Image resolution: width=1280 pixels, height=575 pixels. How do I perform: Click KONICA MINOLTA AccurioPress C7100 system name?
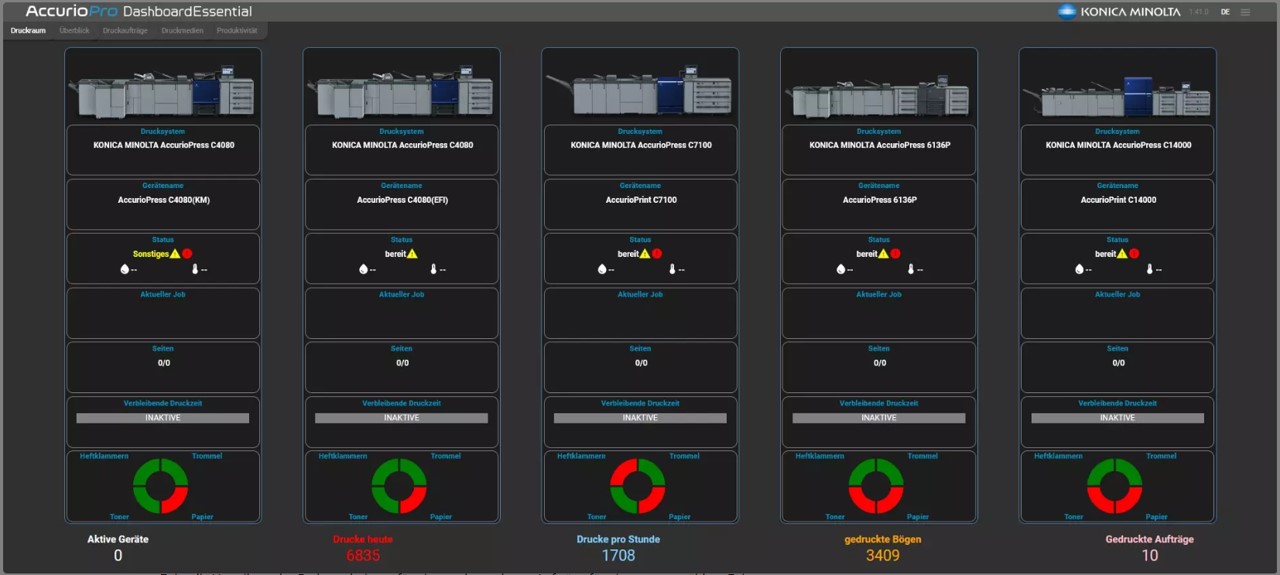point(641,145)
